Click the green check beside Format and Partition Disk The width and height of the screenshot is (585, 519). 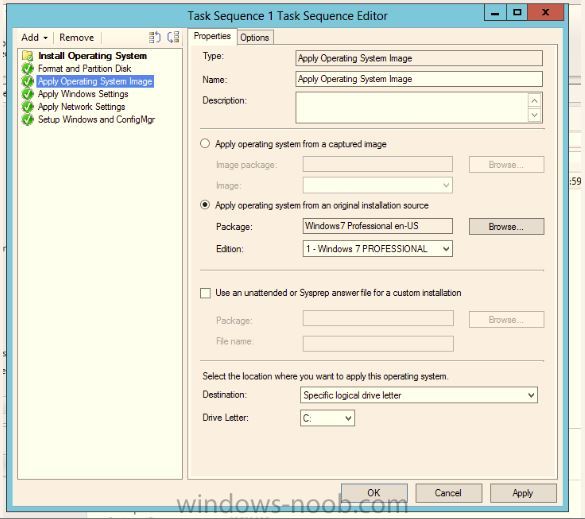[28, 69]
